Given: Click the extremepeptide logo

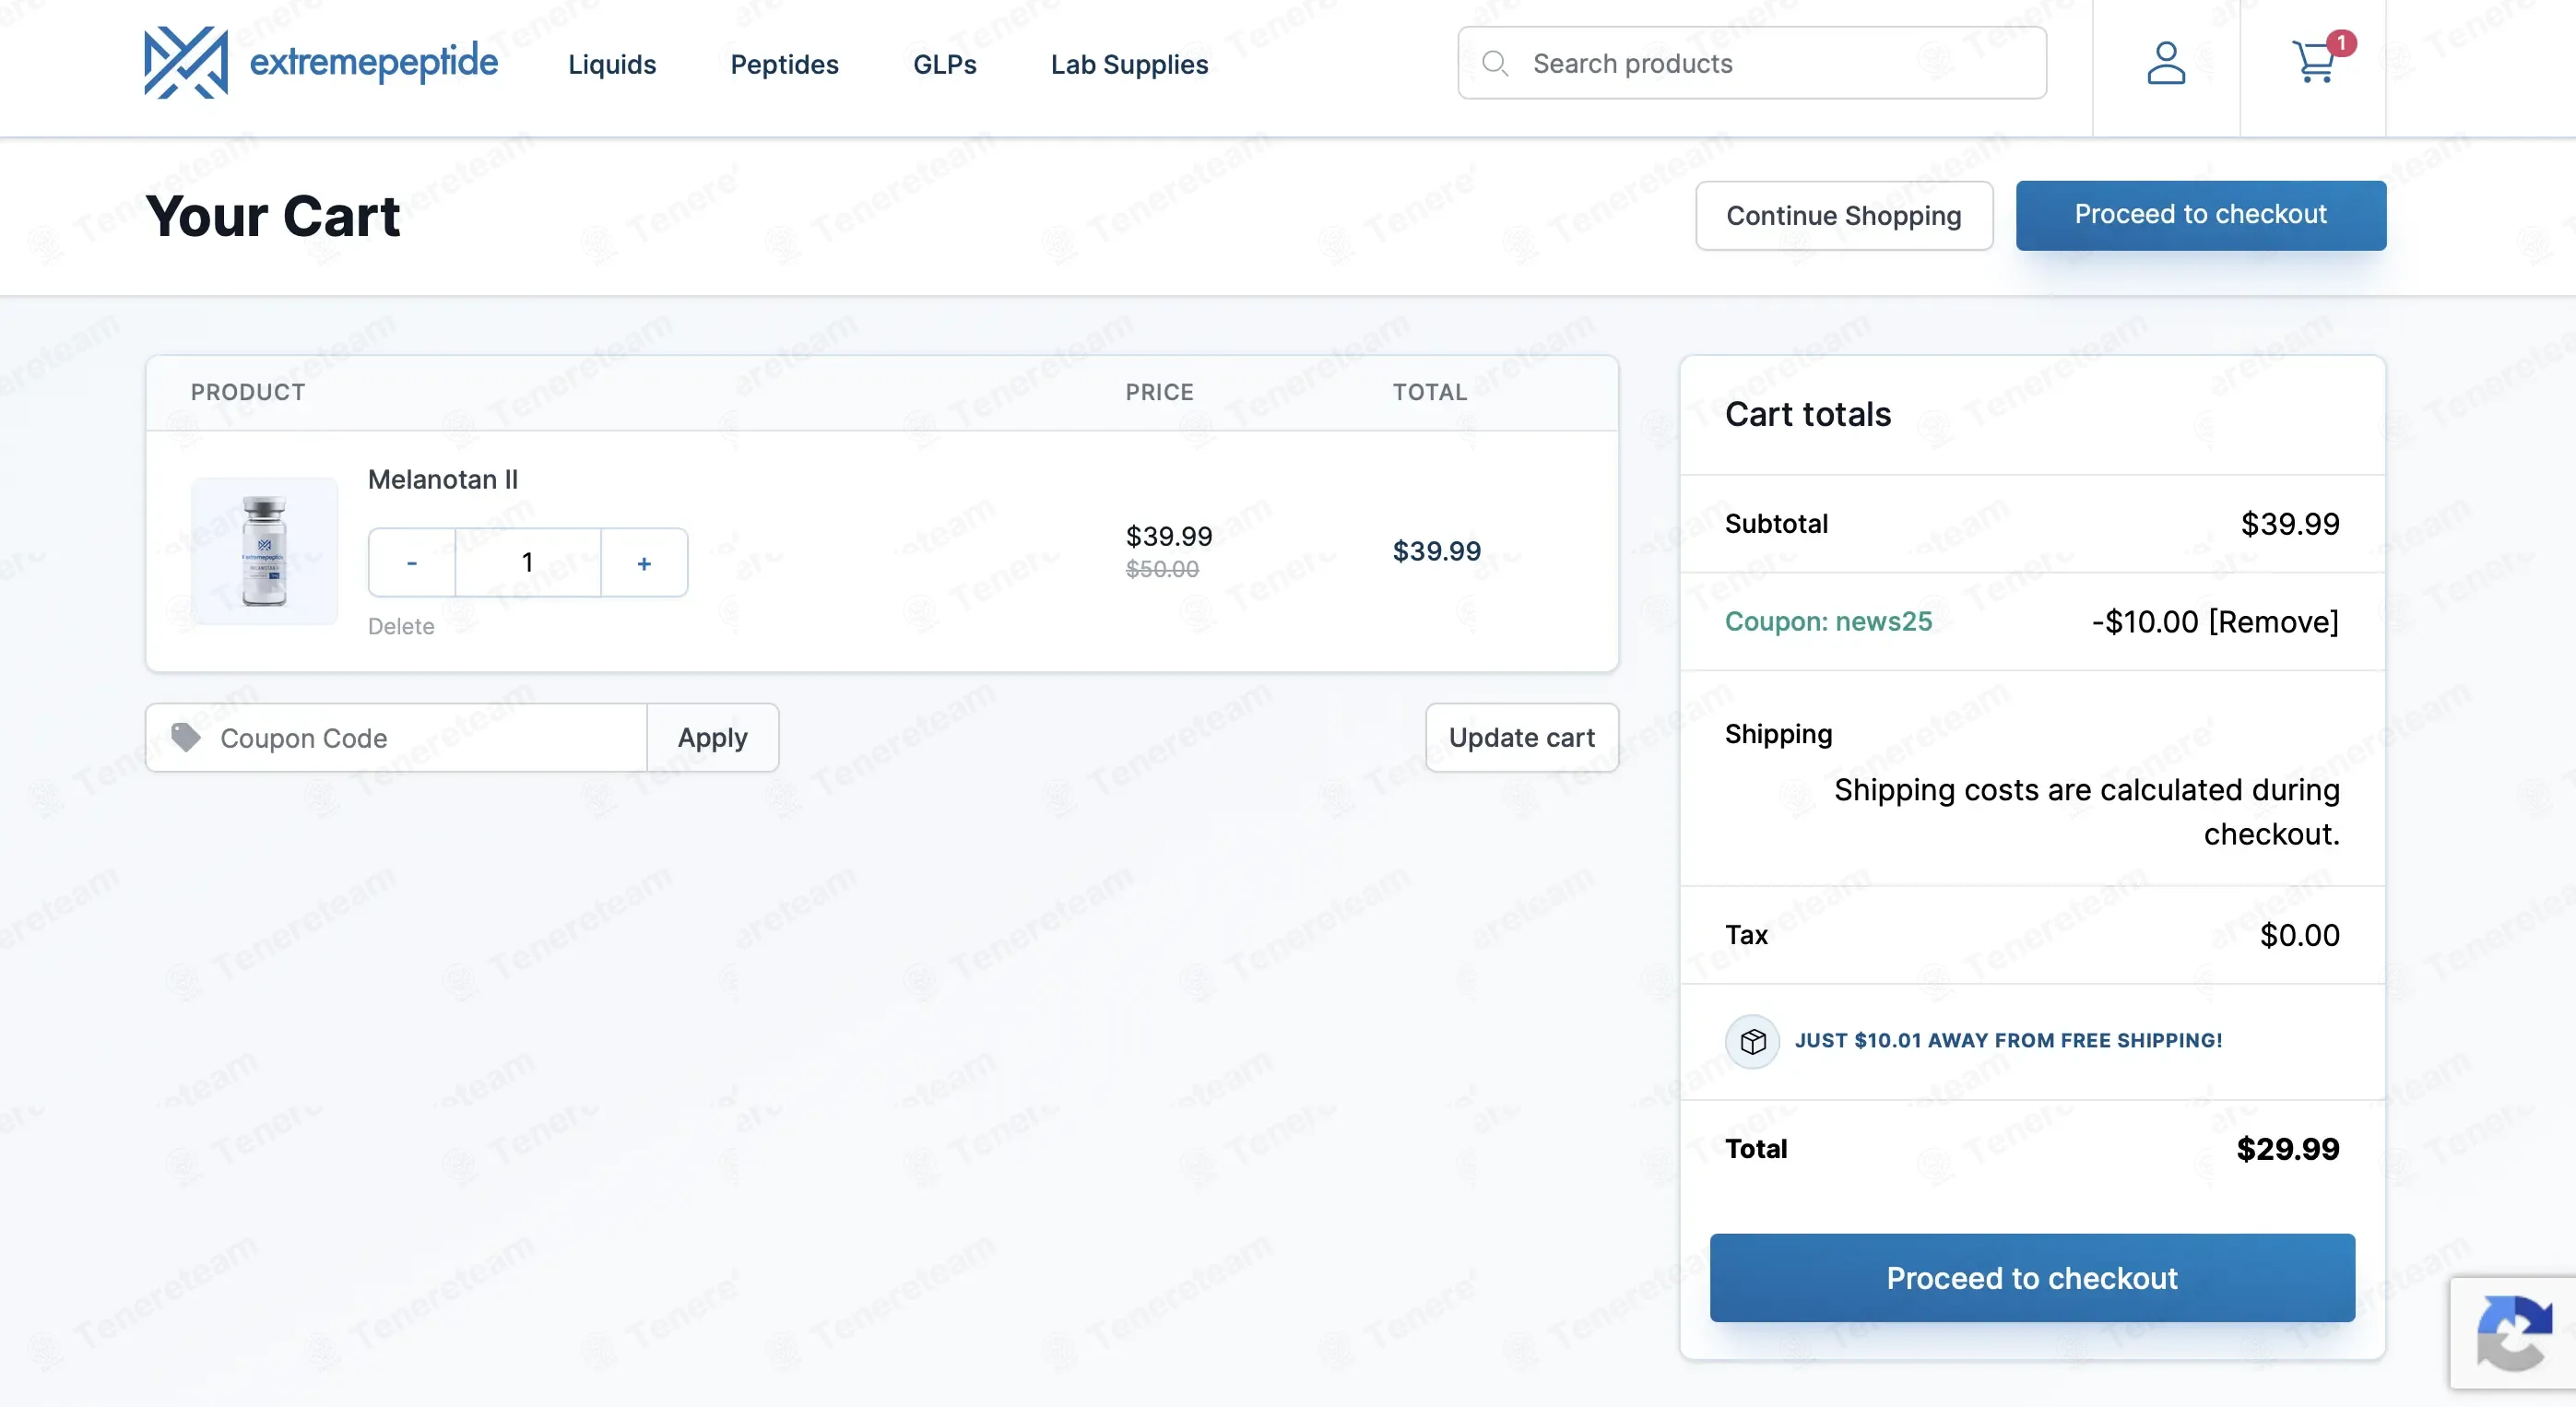Looking at the screenshot, I should [321, 62].
